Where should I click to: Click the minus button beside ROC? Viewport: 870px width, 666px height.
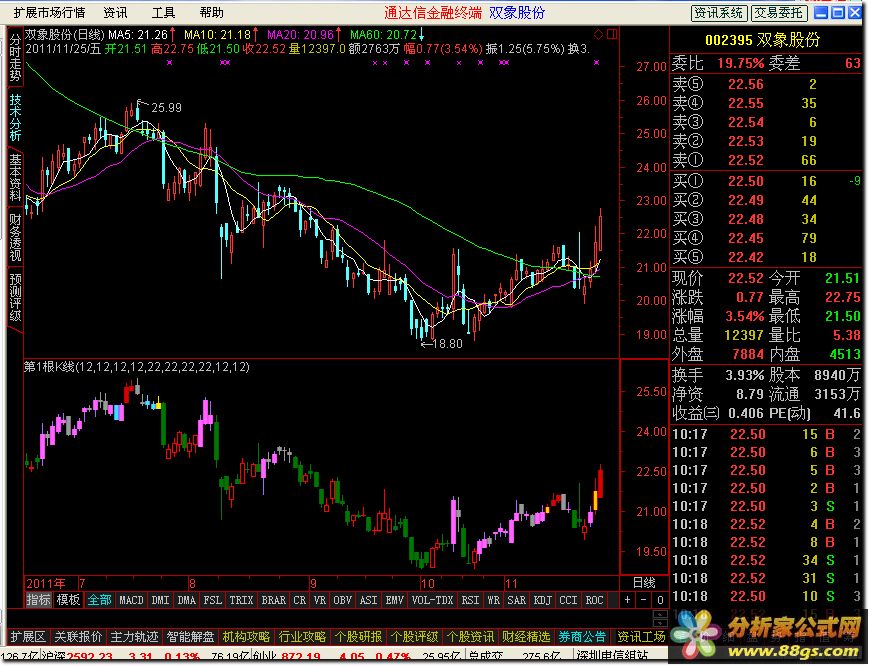pos(644,600)
